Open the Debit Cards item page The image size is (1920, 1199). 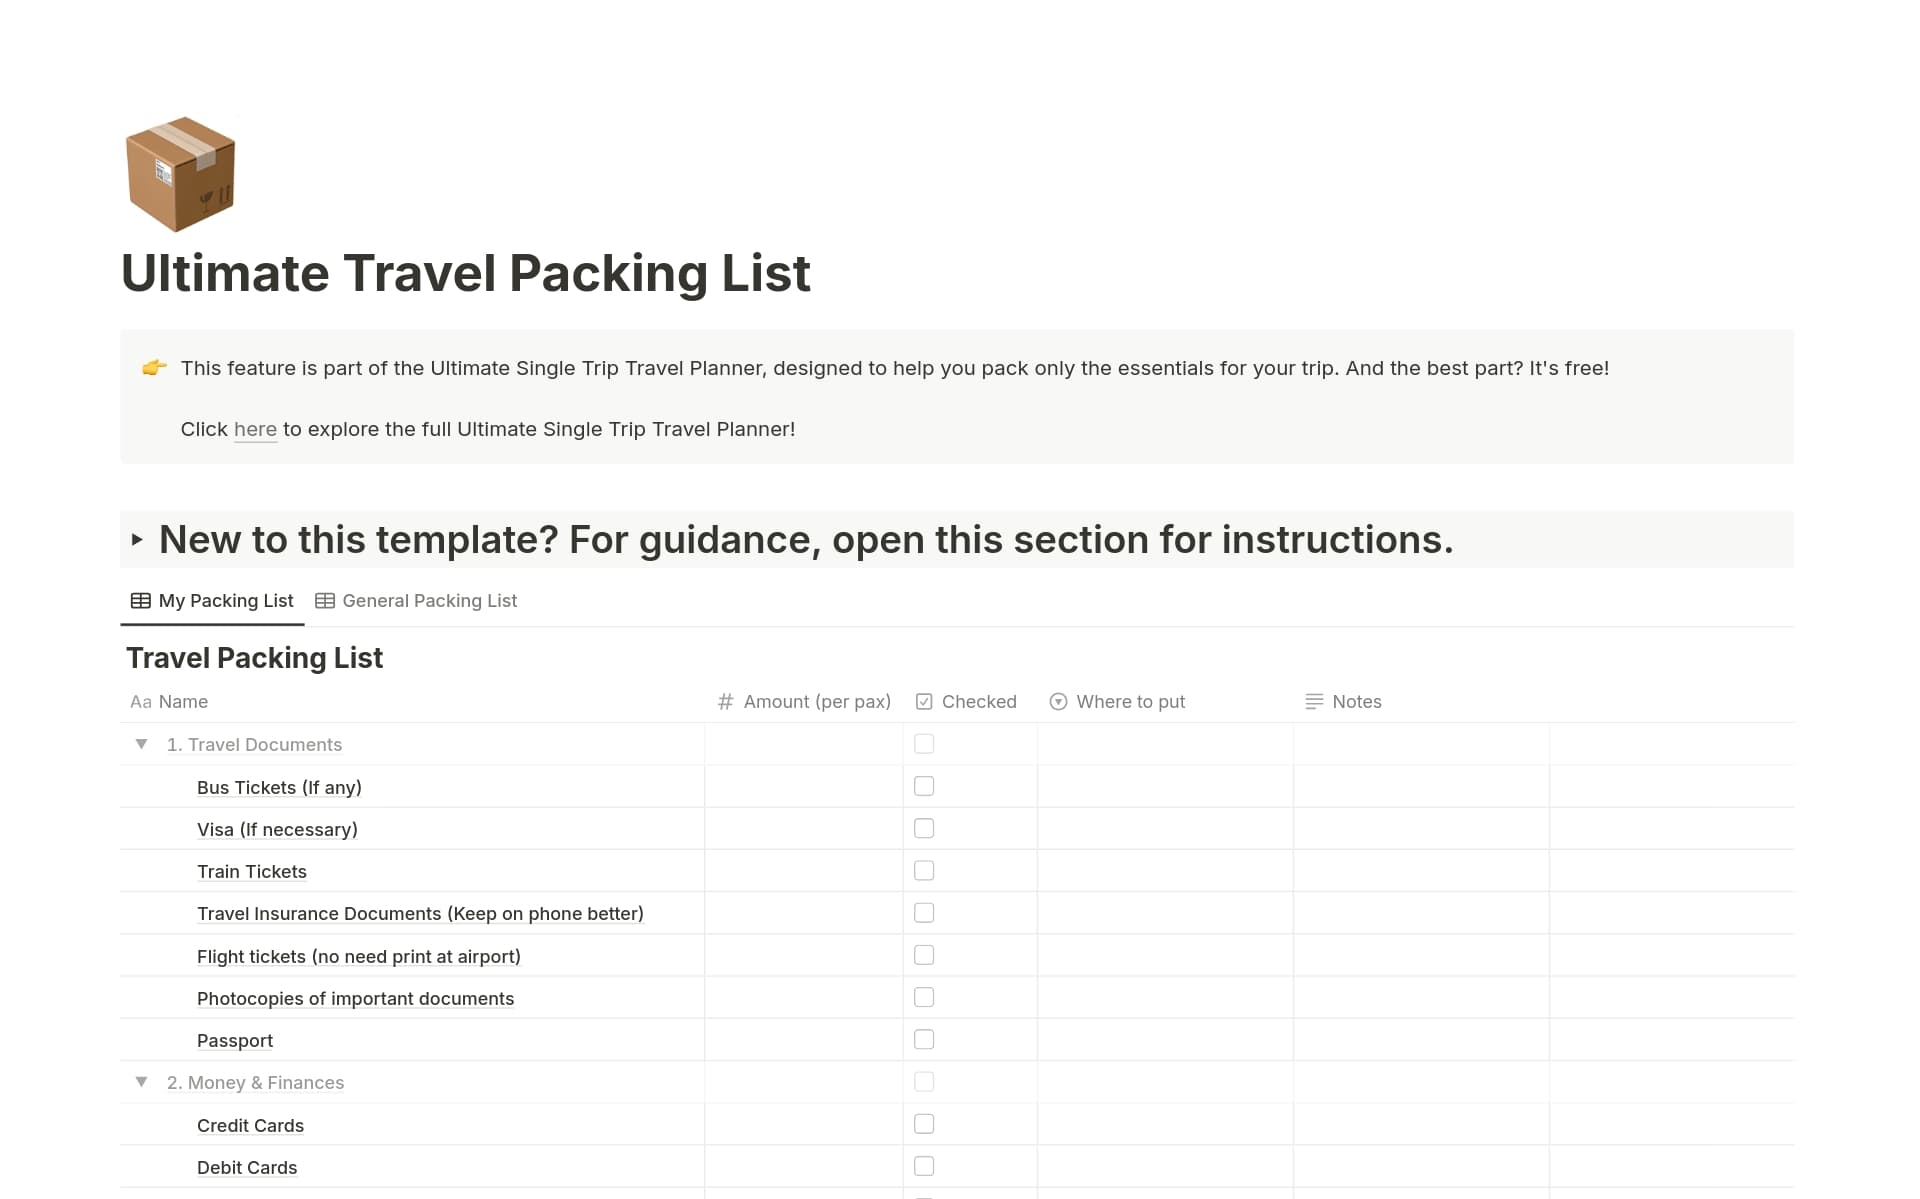(247, 1166)
